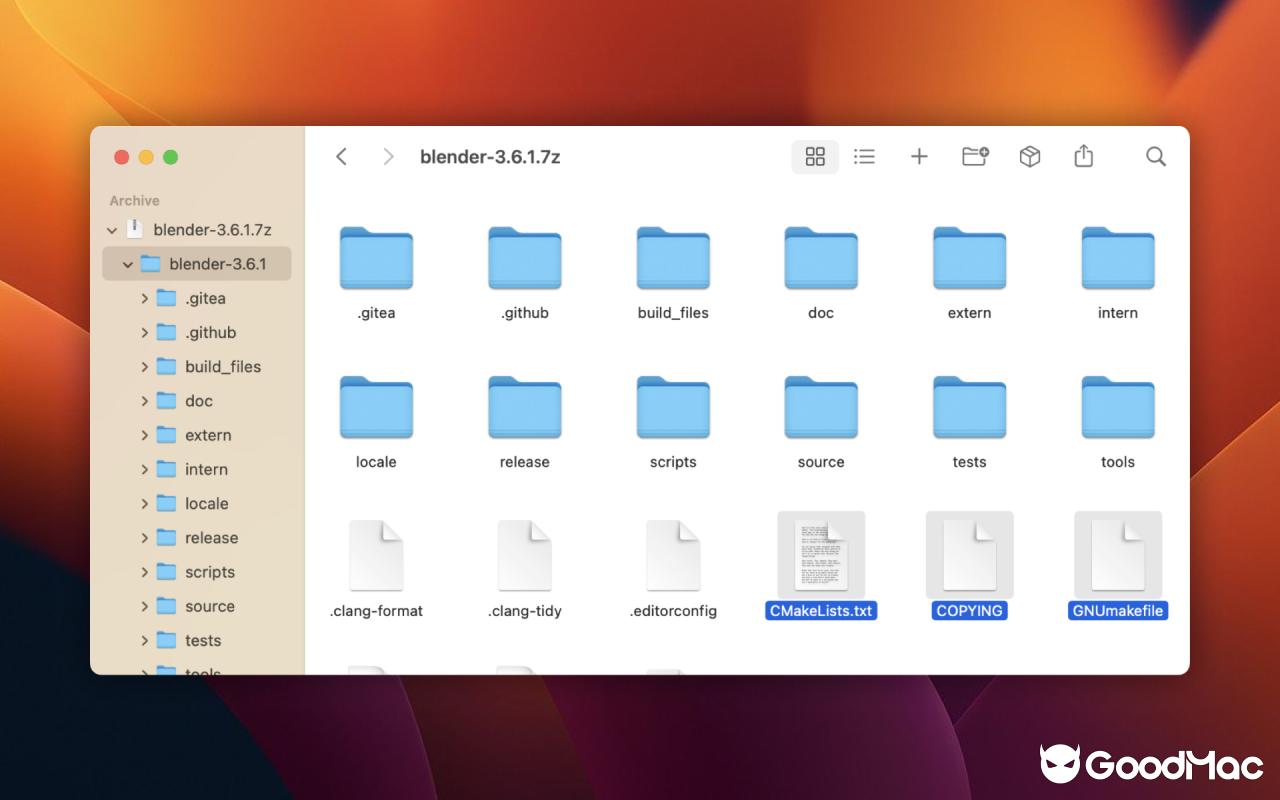Switch to list view in the toolbar
The height and width of the screenshot is (800, 1280).
coord(864,156)
